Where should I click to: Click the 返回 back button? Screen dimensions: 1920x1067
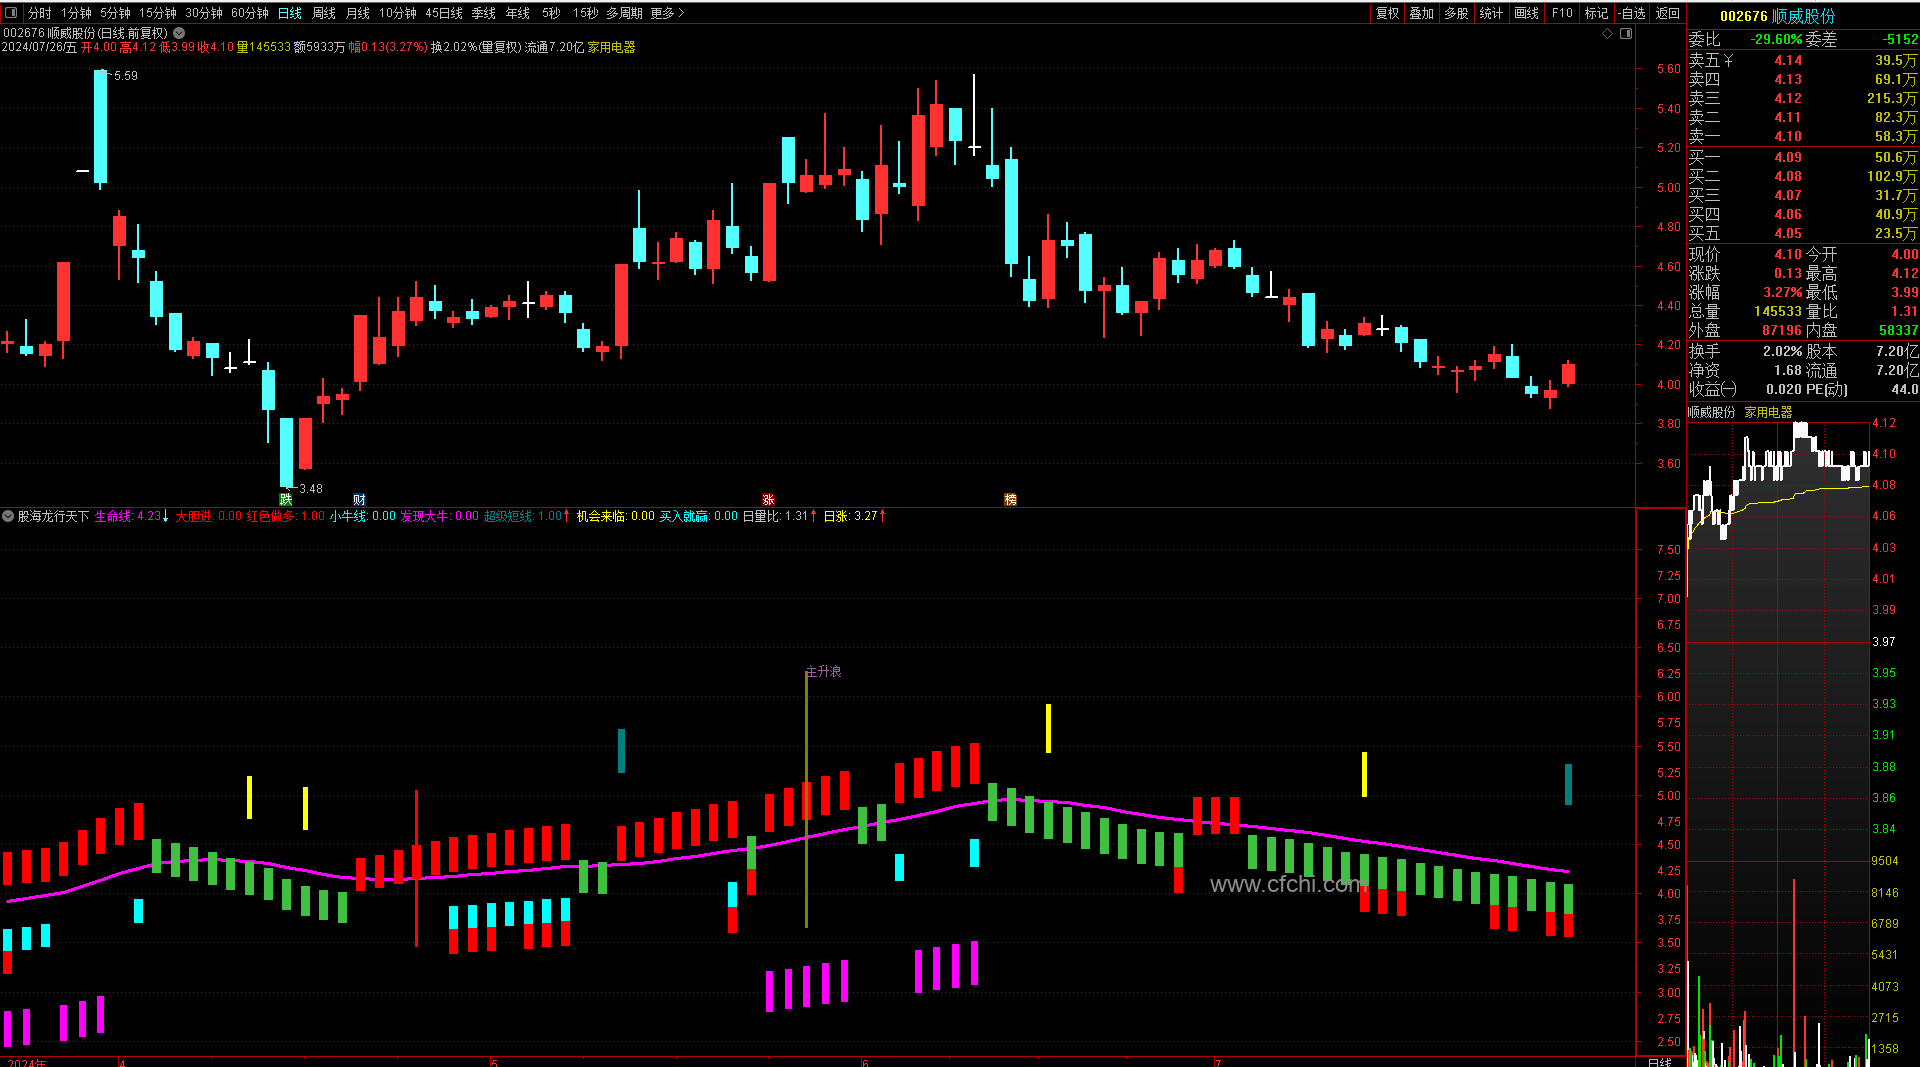click(x=1668, y=13)
